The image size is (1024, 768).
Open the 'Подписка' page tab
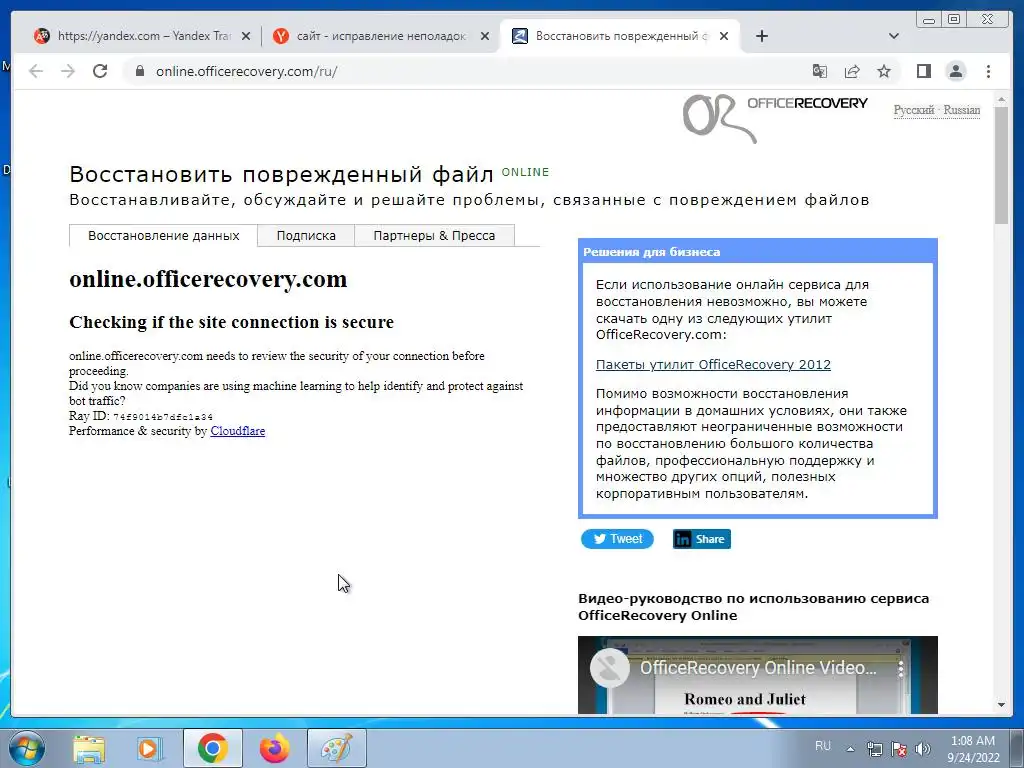[x=306, y=236]
